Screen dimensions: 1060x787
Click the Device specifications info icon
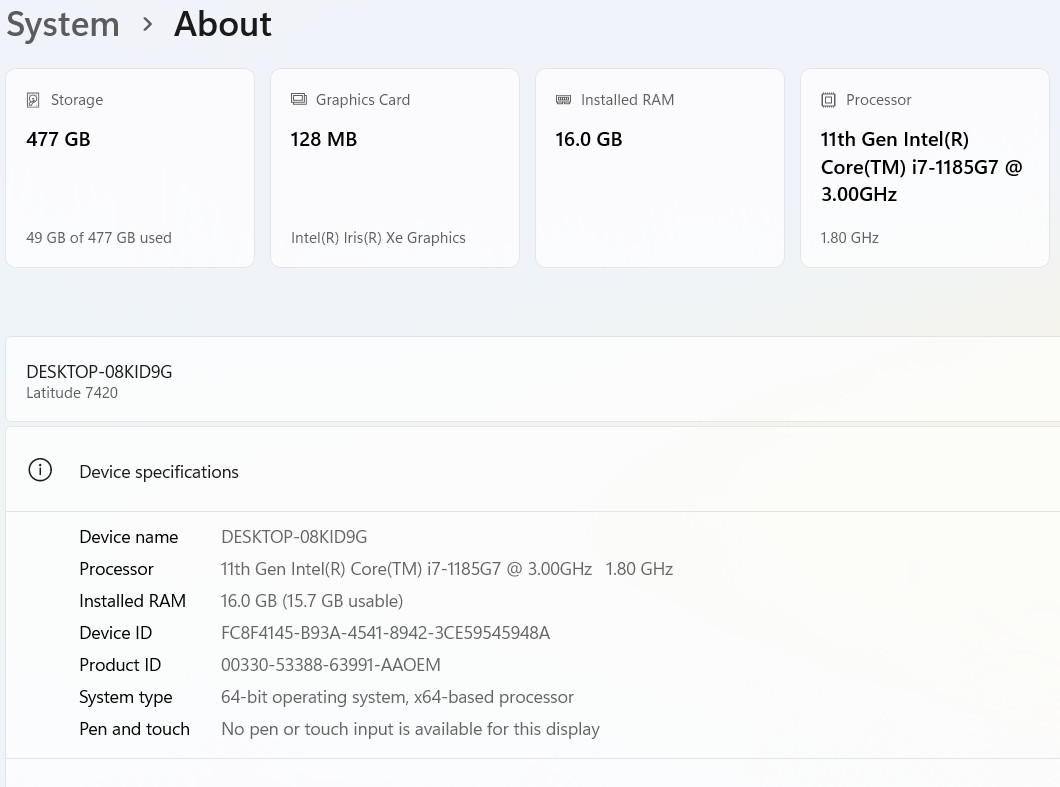pos(40,470)
